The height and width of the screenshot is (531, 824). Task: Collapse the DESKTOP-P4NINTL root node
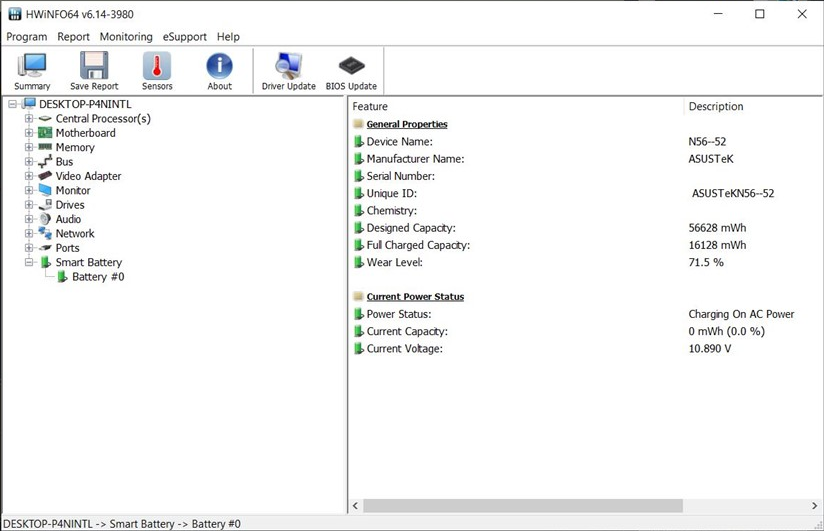click(x=12, y=104)
